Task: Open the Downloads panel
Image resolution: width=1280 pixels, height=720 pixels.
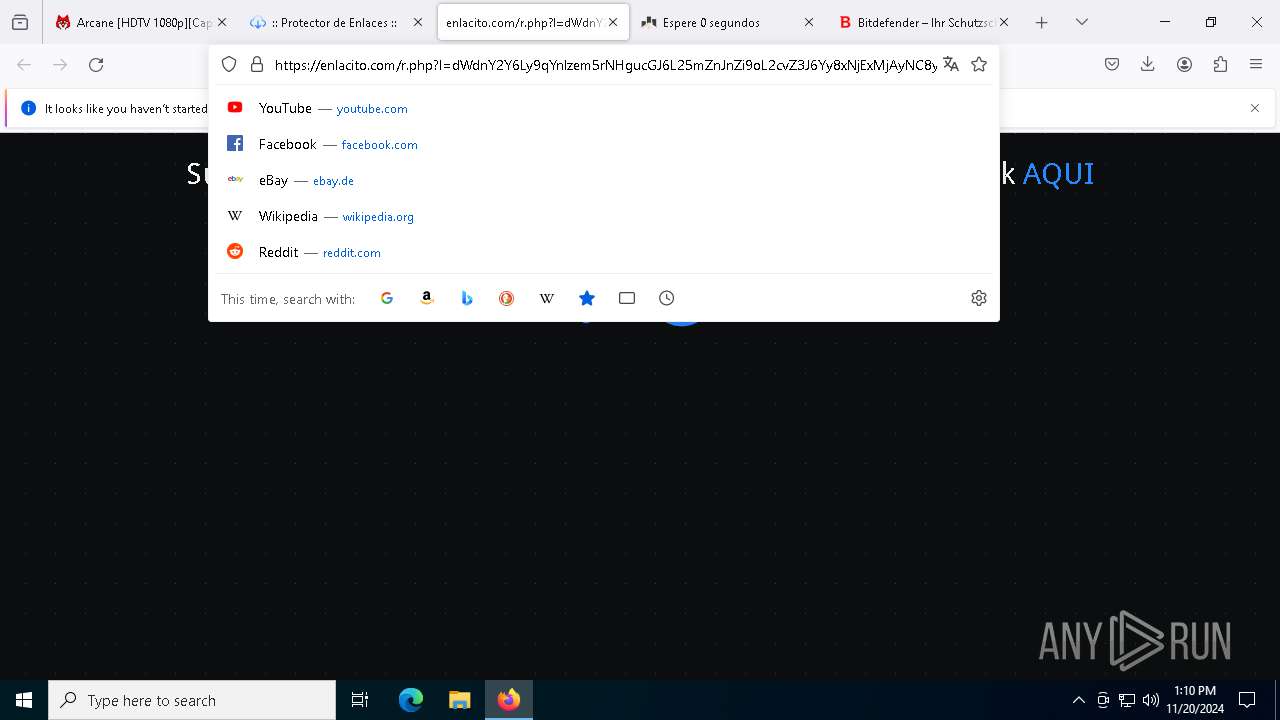Action: tap(1148, 65)
